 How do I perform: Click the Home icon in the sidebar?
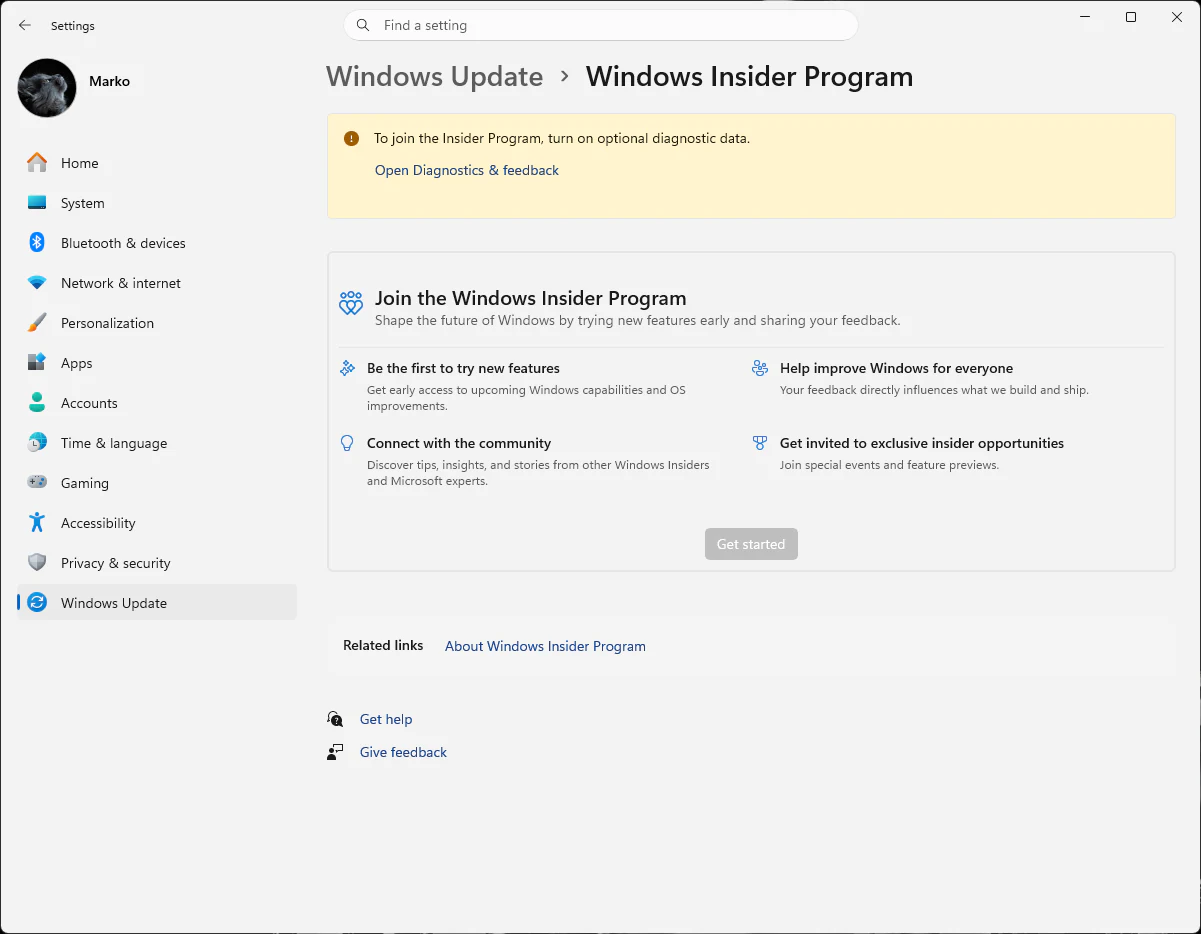(x=37, y=162)
